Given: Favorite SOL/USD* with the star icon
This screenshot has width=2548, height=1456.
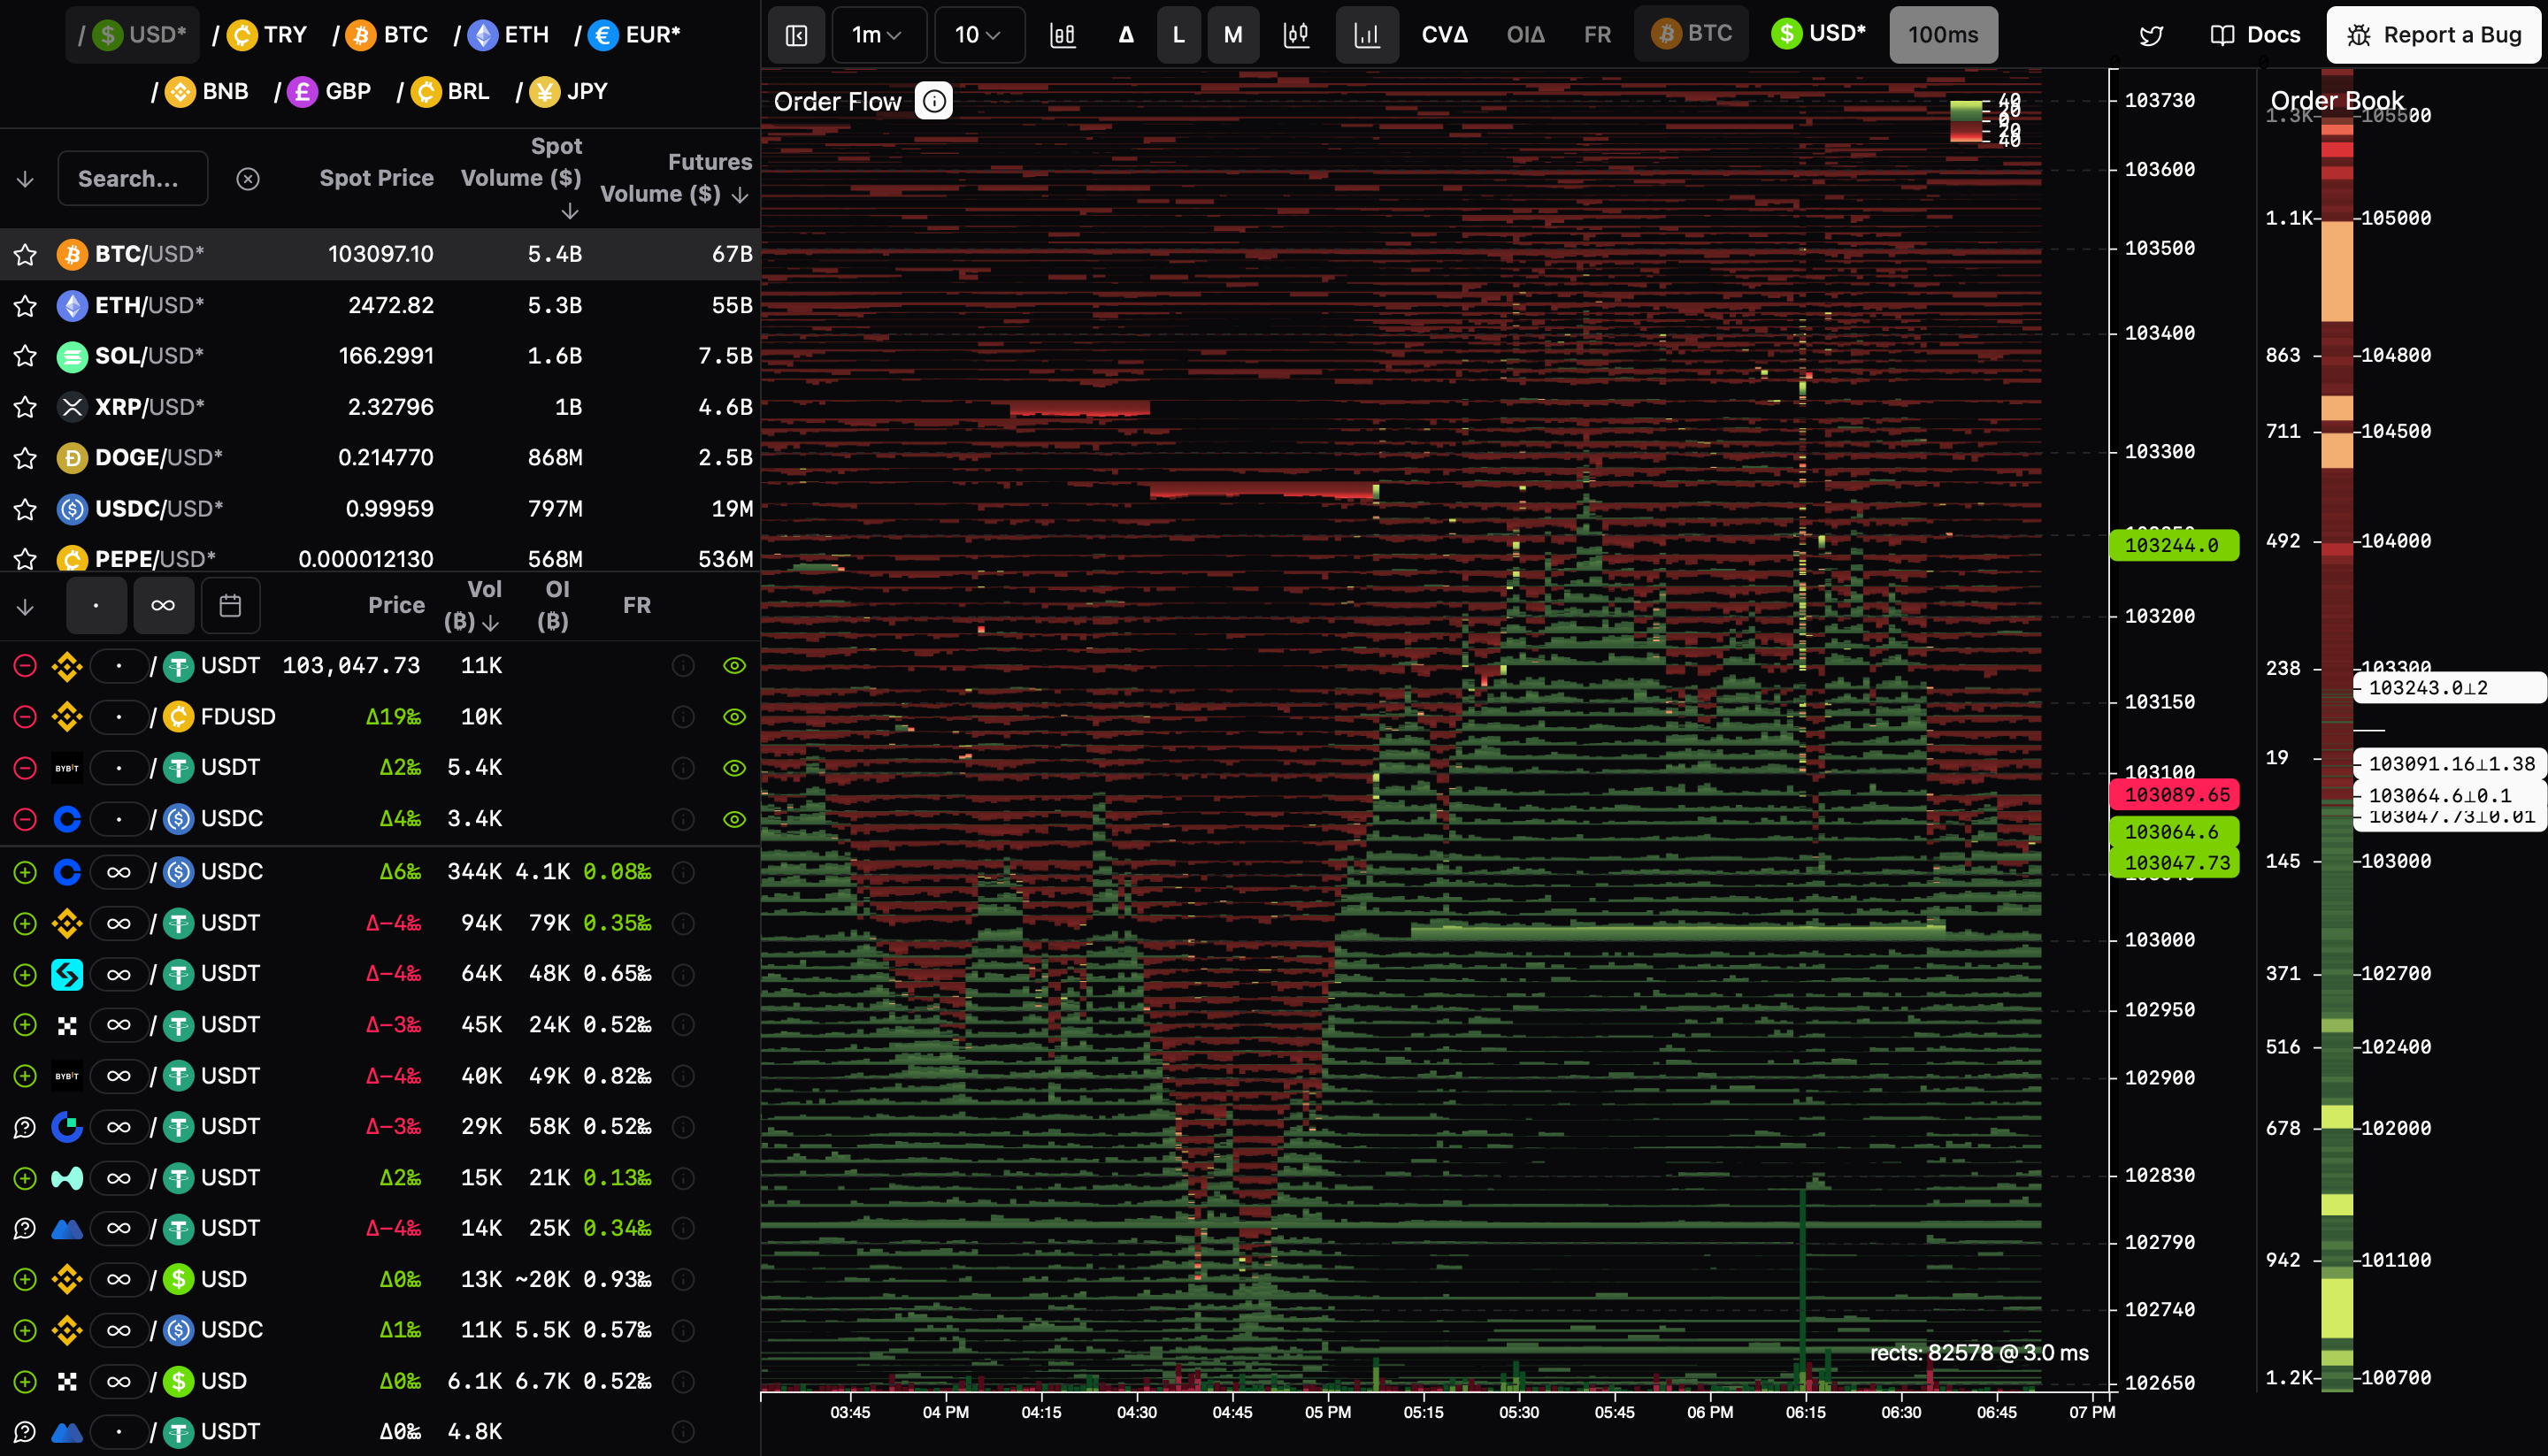Looking at the screenshot, I should coord(25,356).
